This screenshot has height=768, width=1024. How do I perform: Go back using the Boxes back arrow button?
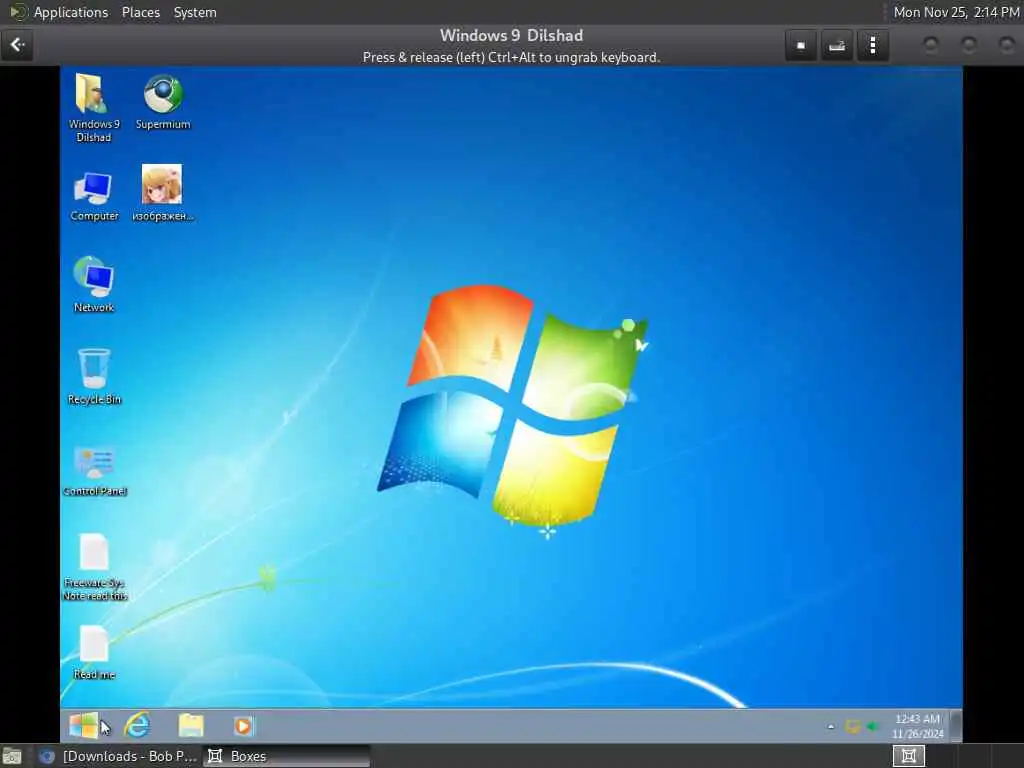[17, 45]
